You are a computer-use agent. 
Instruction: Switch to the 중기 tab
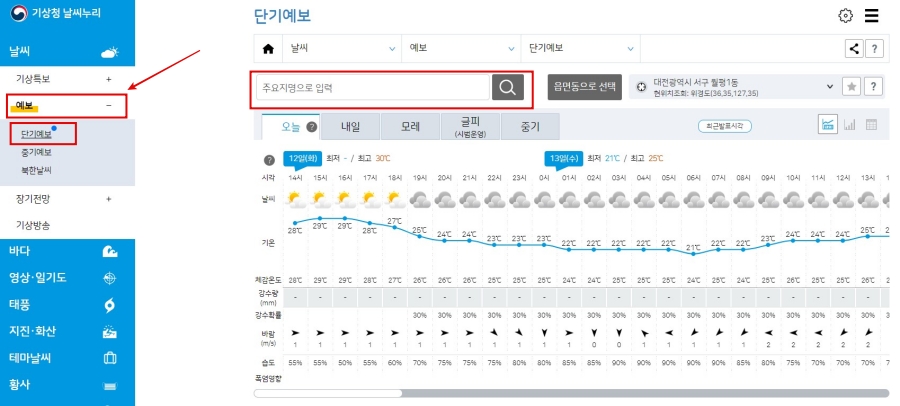pyautogui.click(x=530, y=127)
